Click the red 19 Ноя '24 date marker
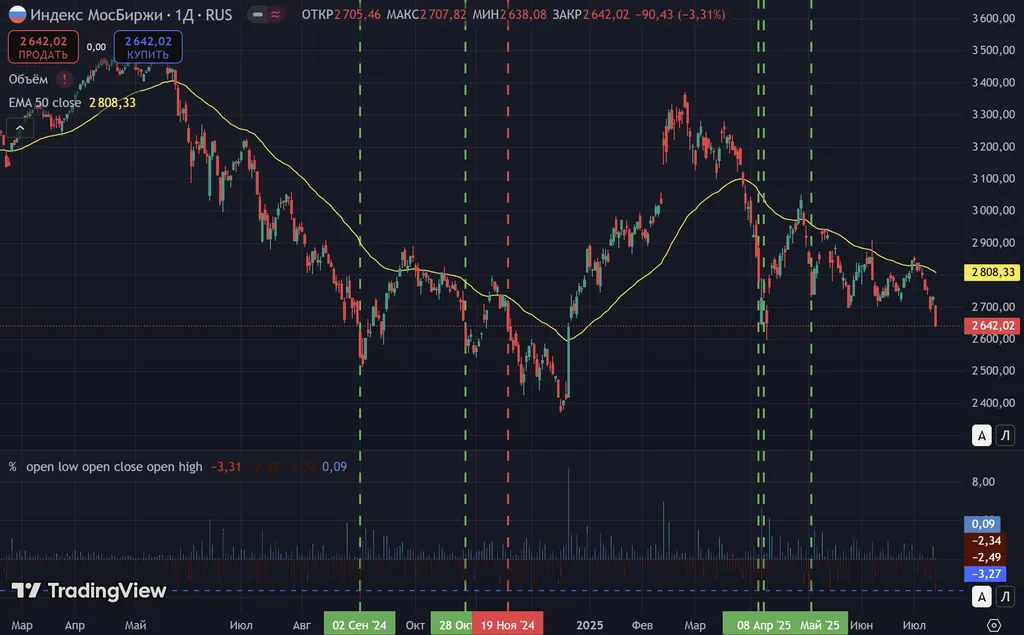The width and height of the screenshot is (1024, 635). tap(507, 625)
